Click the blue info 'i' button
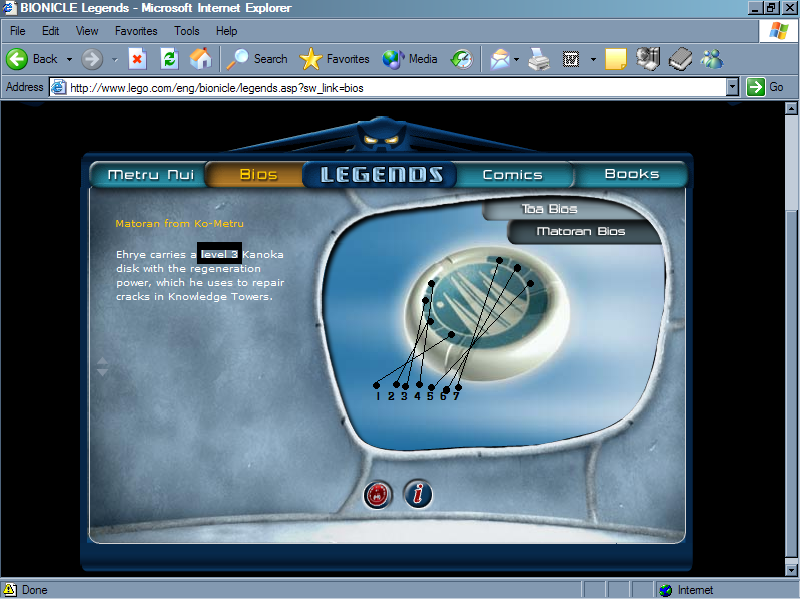Viewport: 800px width, 600px height. 418,494
